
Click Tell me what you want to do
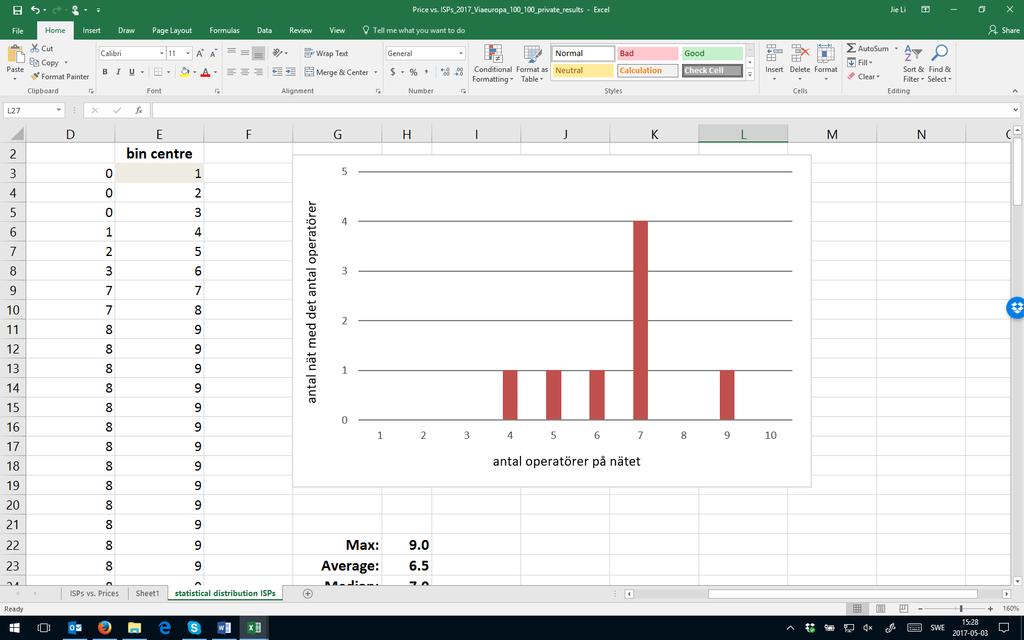pyautogui.click(x=413, y=31)
